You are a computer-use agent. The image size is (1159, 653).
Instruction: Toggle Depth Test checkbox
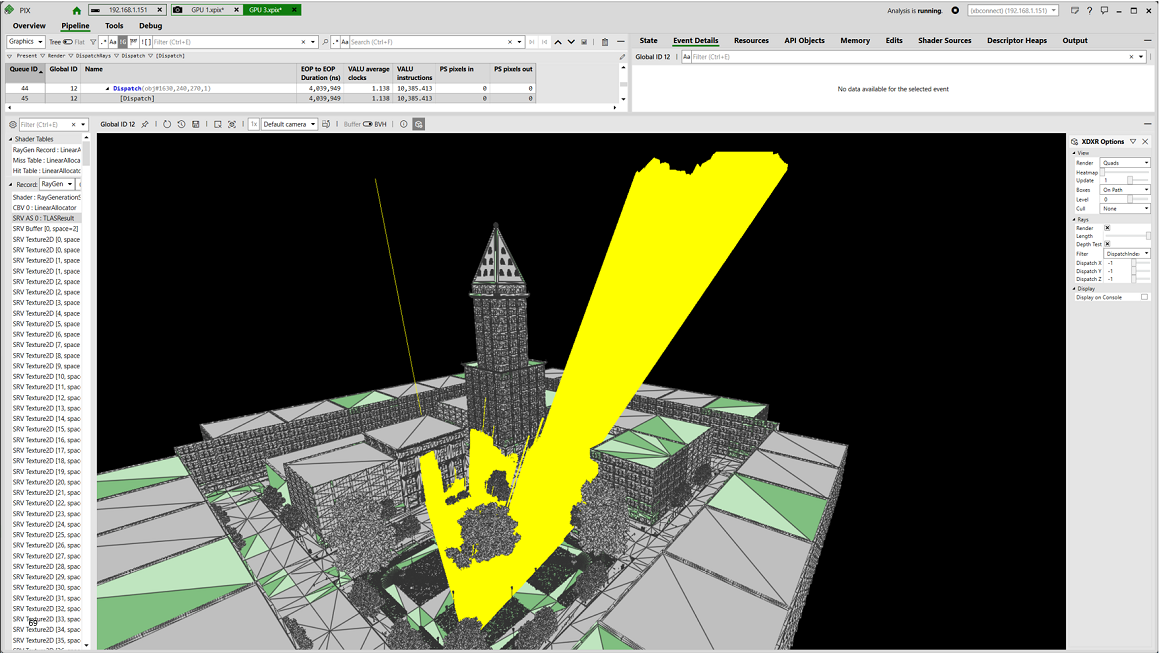click(1107, 244)
